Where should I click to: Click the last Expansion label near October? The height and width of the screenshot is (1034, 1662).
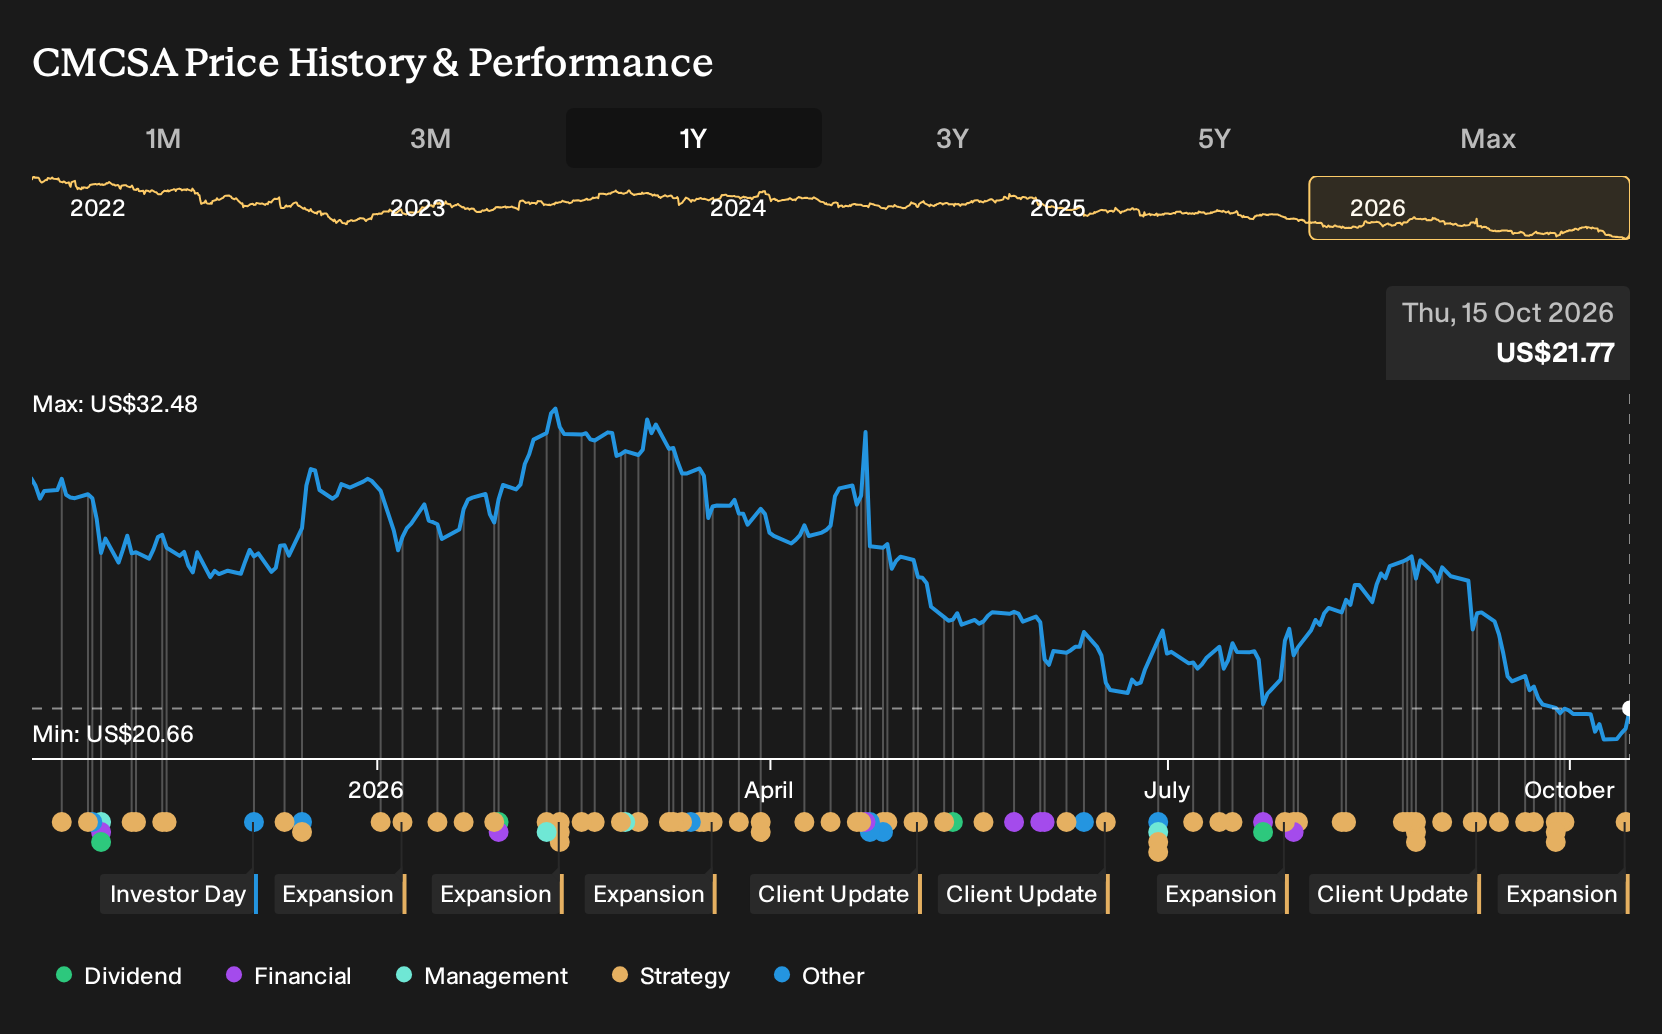(x=1563, y=894)
